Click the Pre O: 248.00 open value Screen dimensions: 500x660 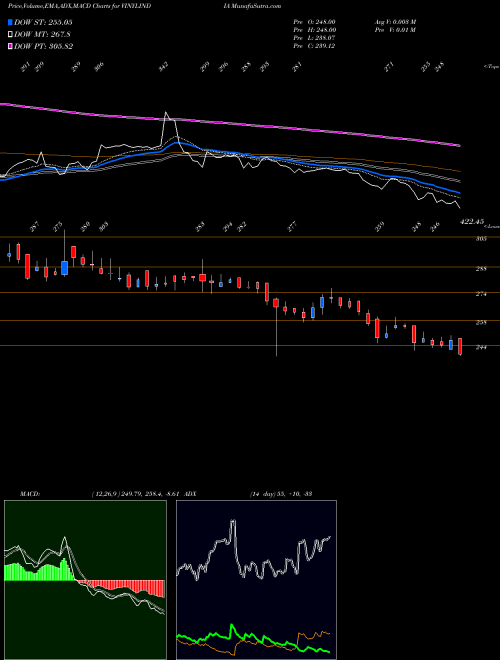click(x=314, y=22)
